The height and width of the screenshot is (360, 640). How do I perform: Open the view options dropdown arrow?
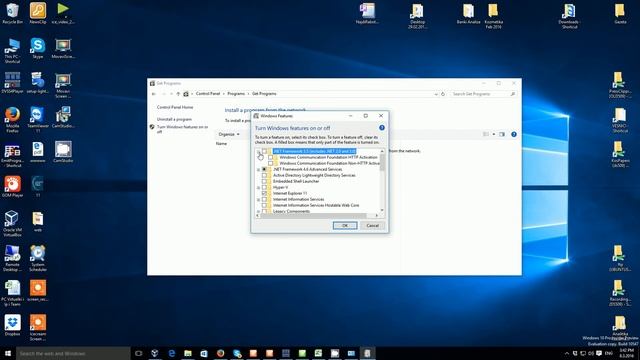pos(493,134)
